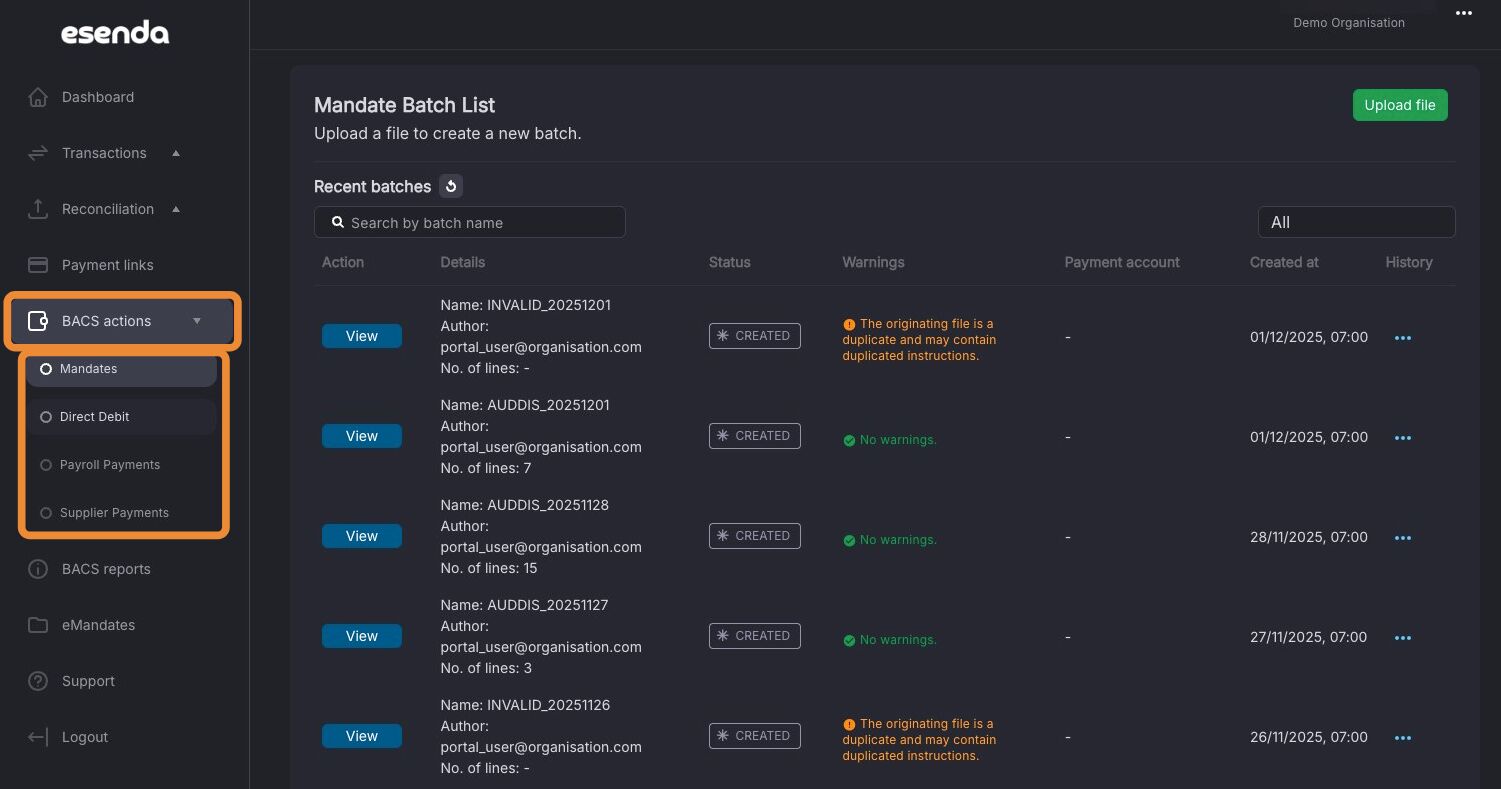The width and height of the screenshot is (1501, 789).
Task: Click the Logout arrow icon
Action: [38, 737]
